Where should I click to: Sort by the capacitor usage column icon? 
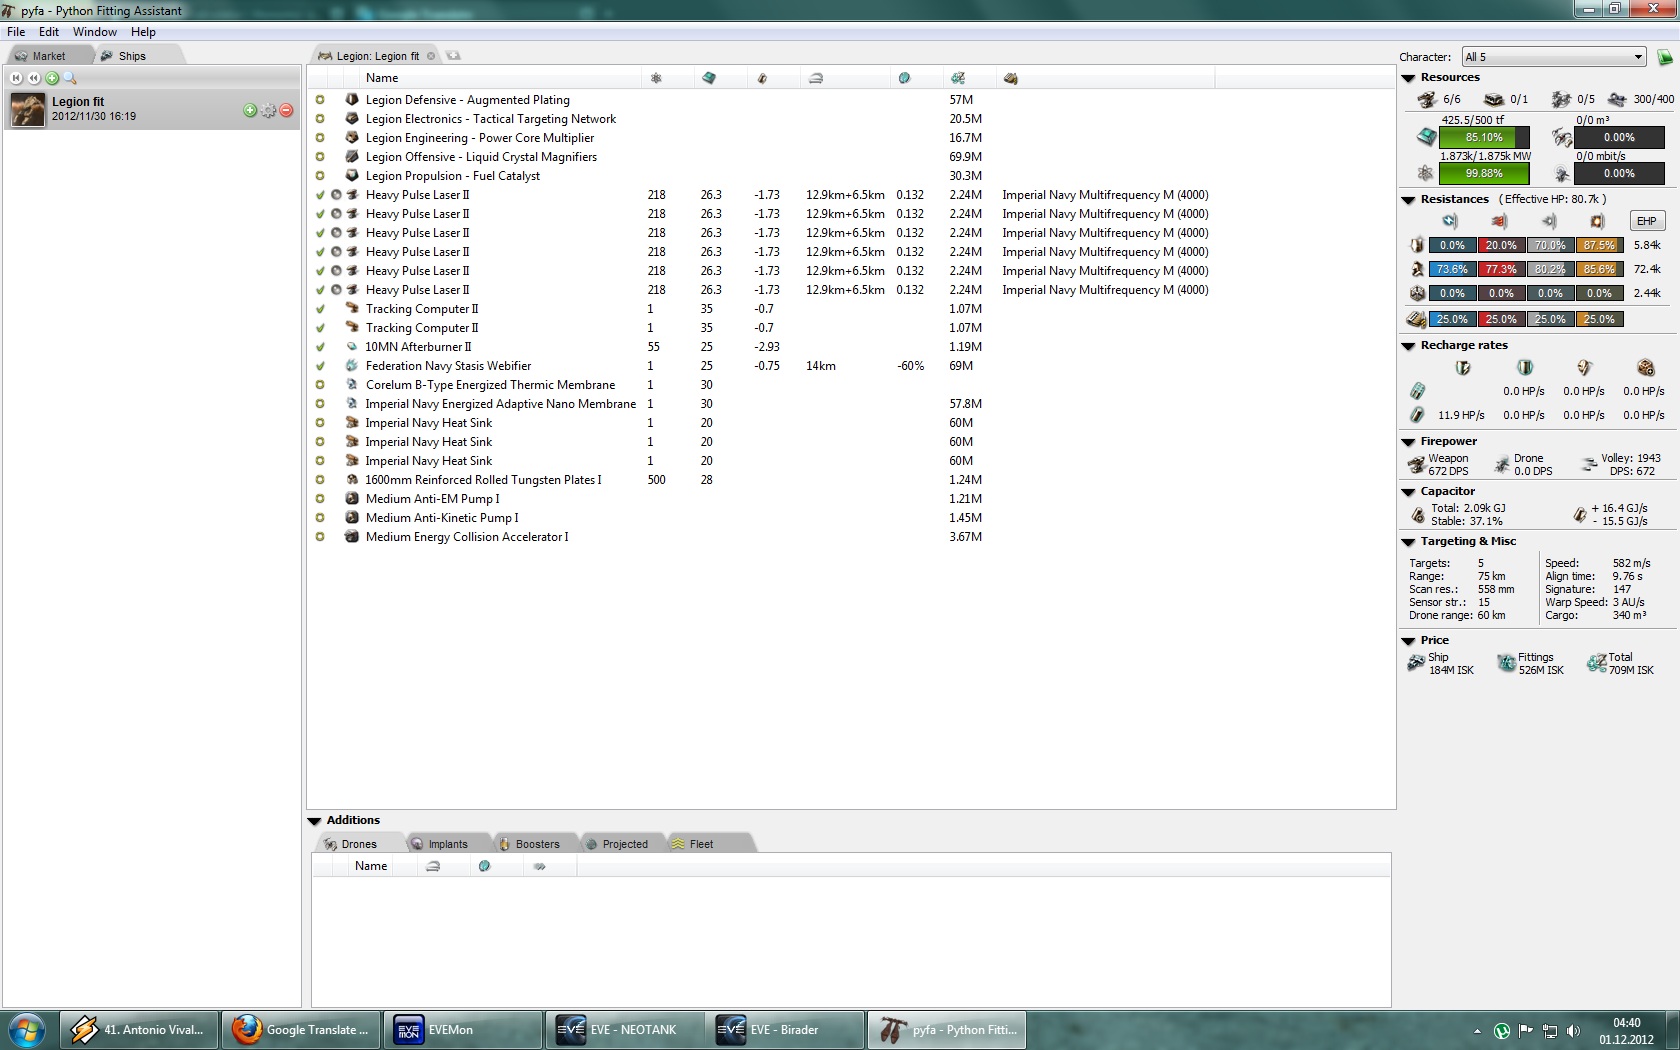tap(762, 78)
